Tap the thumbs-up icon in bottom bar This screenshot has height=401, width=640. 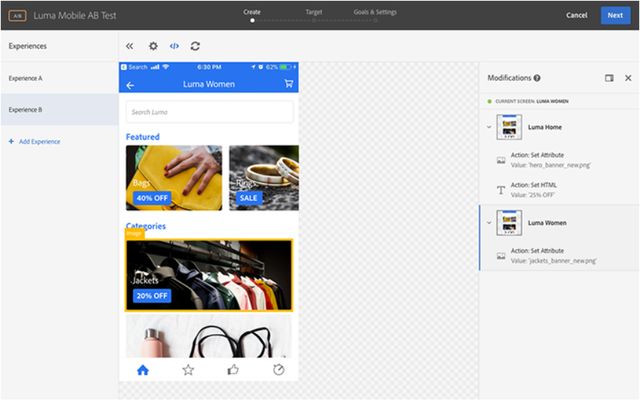(233, 370)
